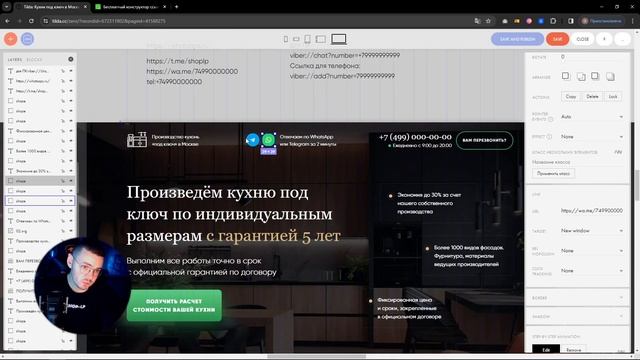Bookmark page with the star icon
Screen dimensions: 640x360
click(488, 21)
